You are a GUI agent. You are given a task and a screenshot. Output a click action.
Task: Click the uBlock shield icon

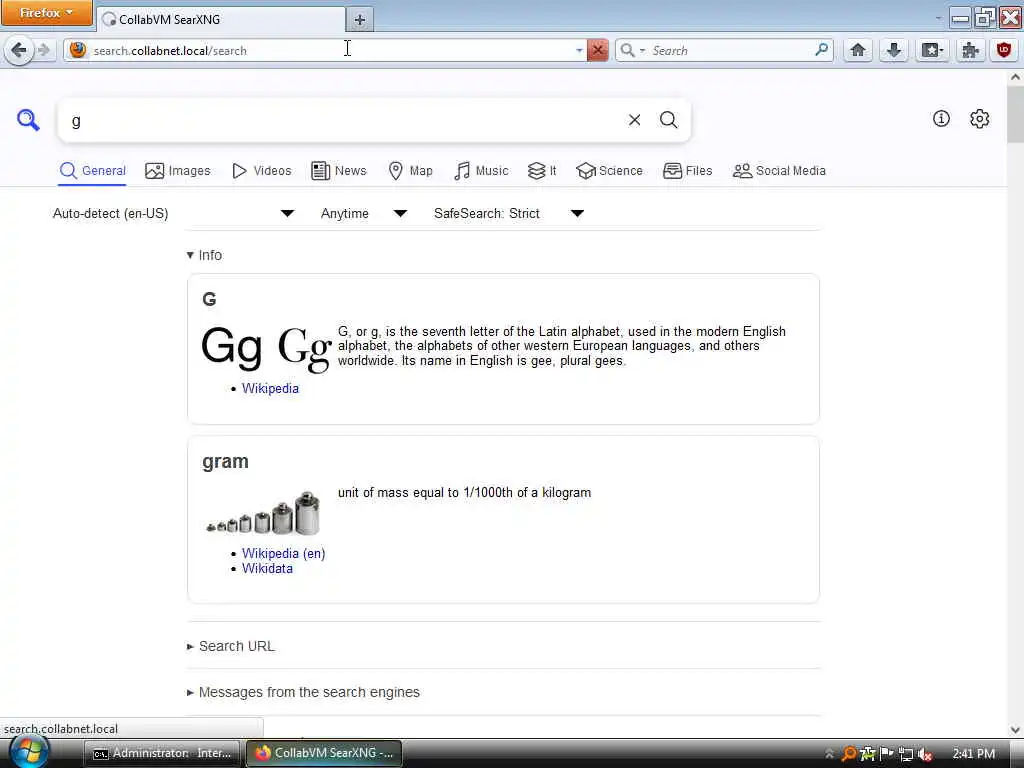pyautogui.click(x=1005, y=50)
